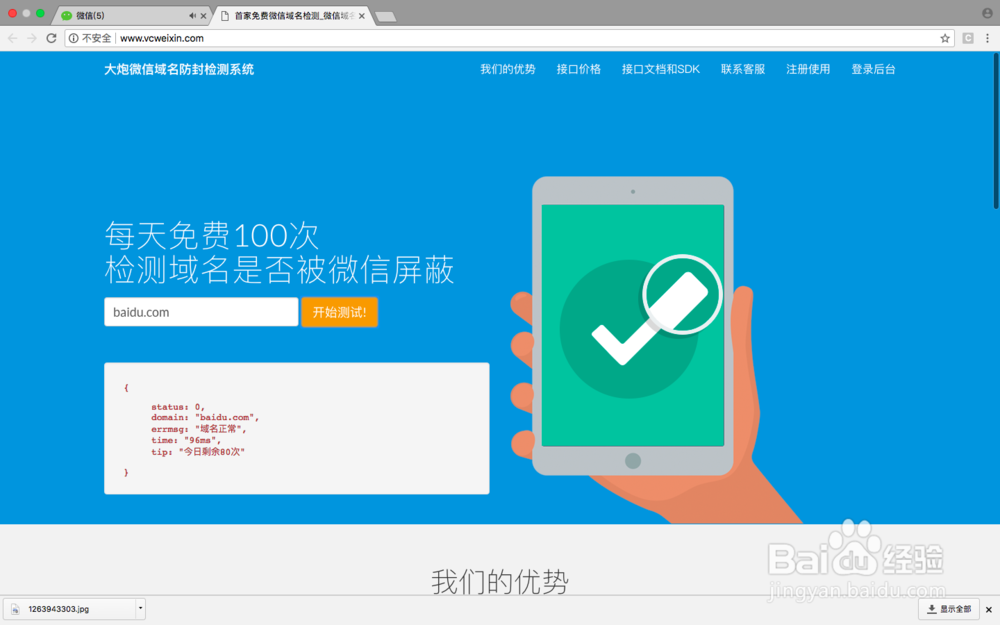Viewport: 1000px width, 625px height.
Task: Open the 接口价格 nav link
Action: coord(578,69)
